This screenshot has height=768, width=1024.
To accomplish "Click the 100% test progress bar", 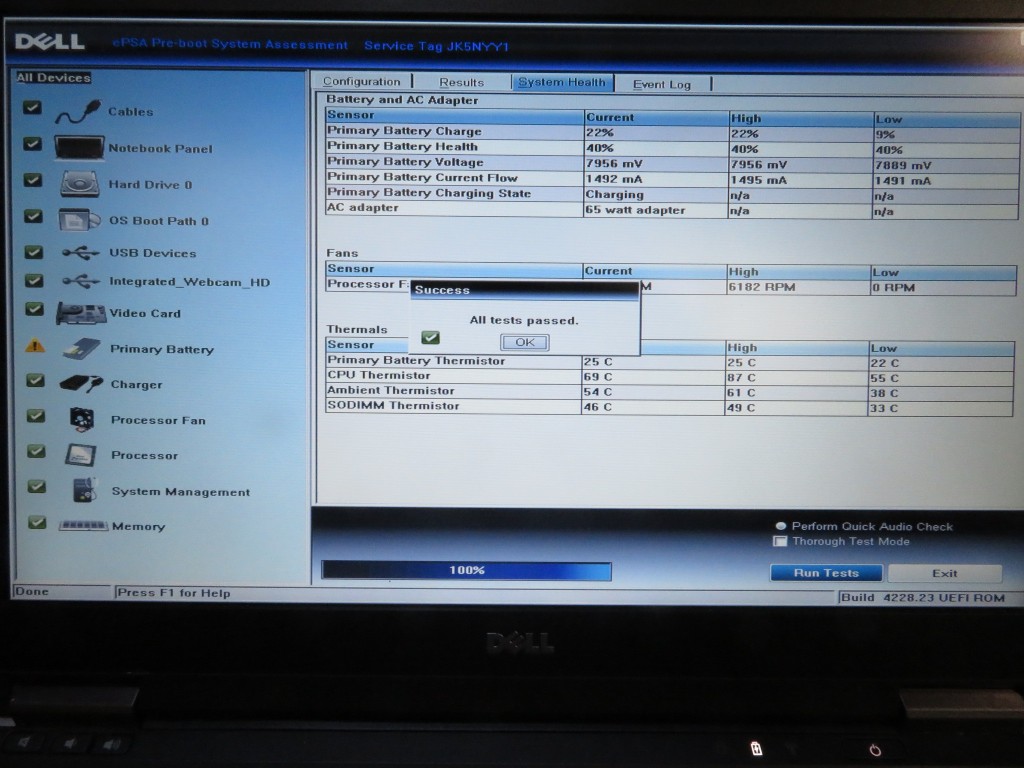I will tap(467, 570).
